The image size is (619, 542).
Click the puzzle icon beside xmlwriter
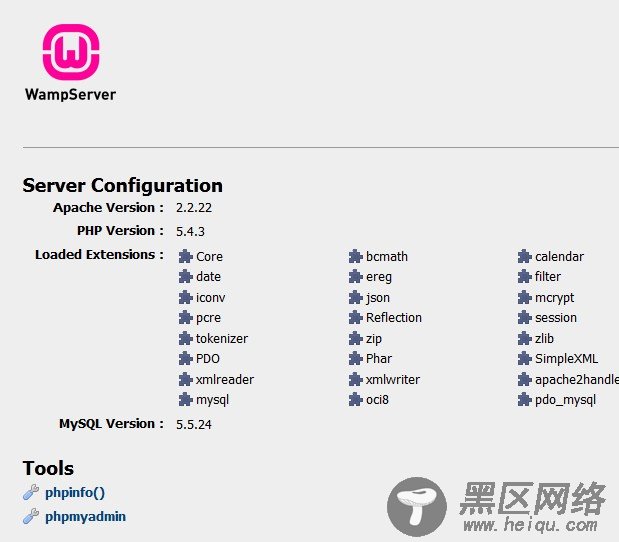(355, 379)
